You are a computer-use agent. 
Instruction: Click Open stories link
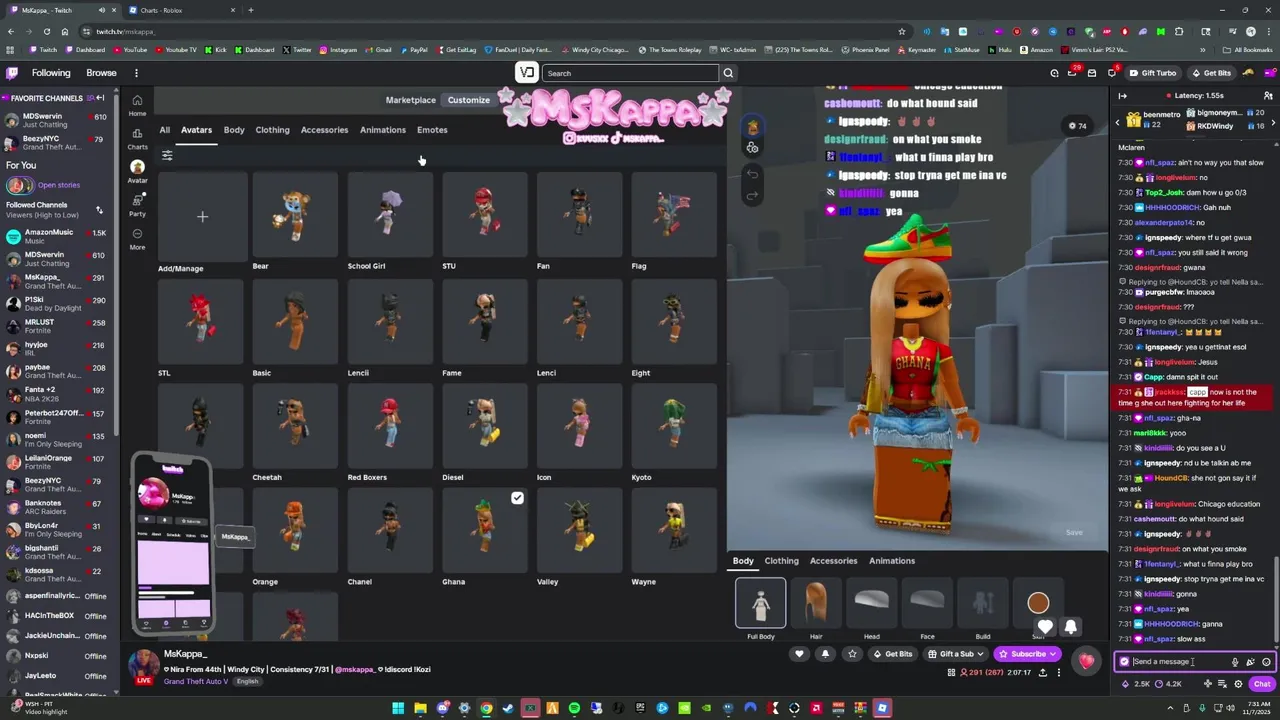[x=59, y=185]
